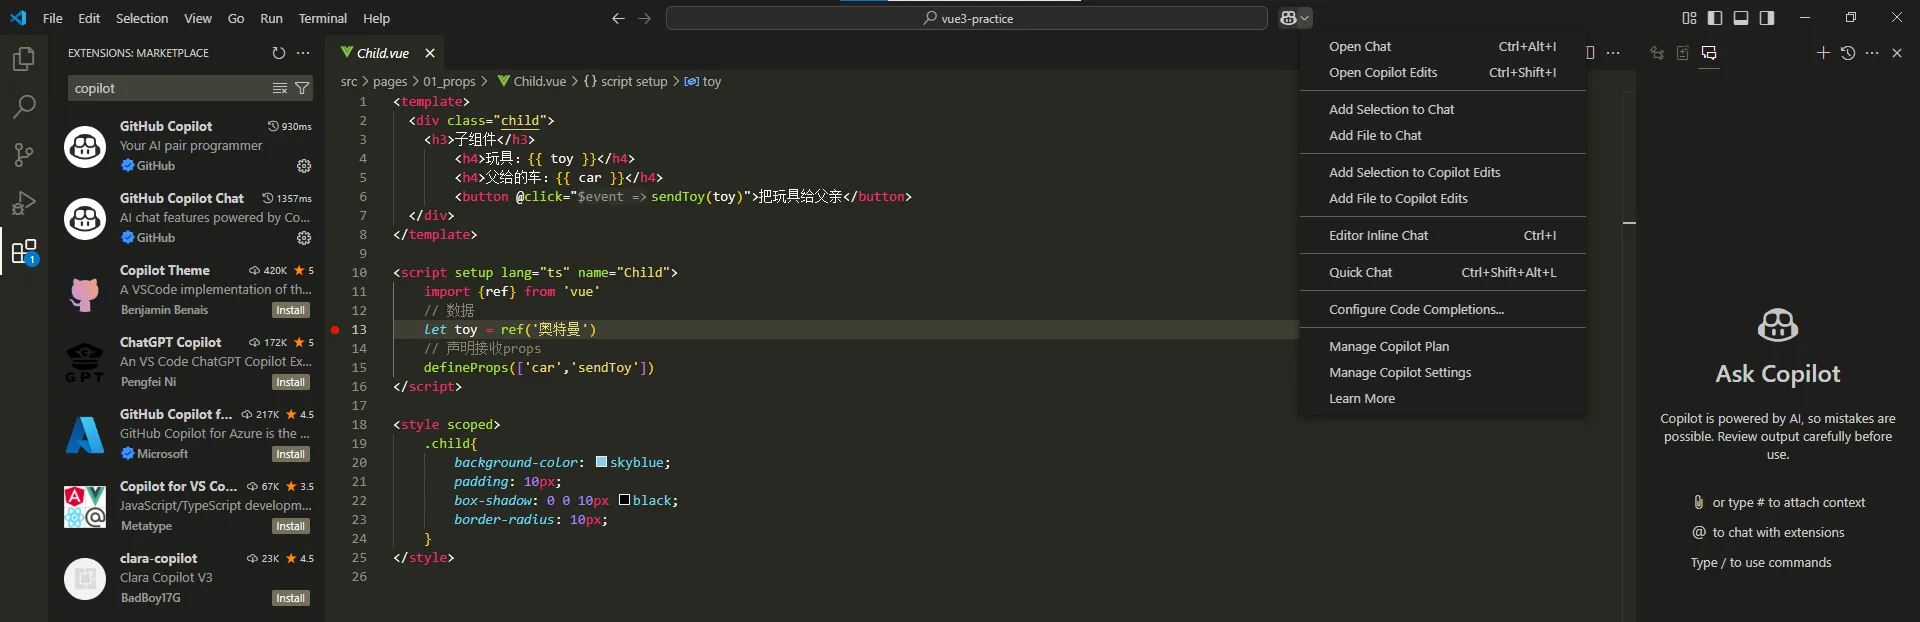Install GitHub Copilot for Azure extension
This screenshot has height=622, width=1920.
click(291, 454)
